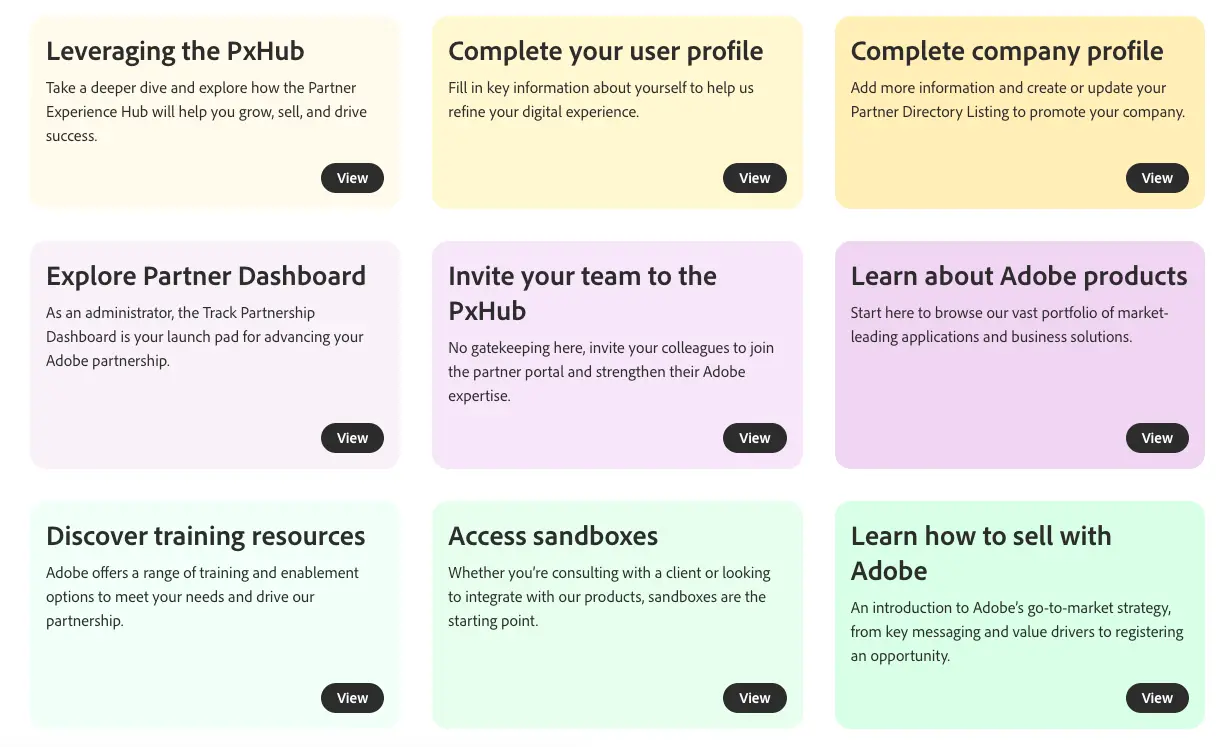
Task: Click the sandboxes description paragraph text
Action: point(608,597)
